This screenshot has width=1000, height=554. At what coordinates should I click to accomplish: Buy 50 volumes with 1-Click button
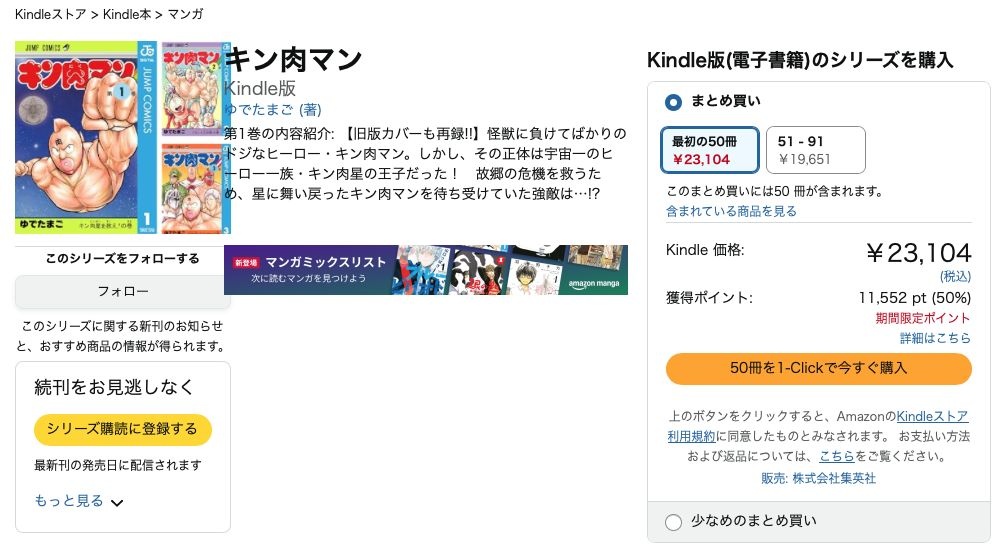pos(818,368)
